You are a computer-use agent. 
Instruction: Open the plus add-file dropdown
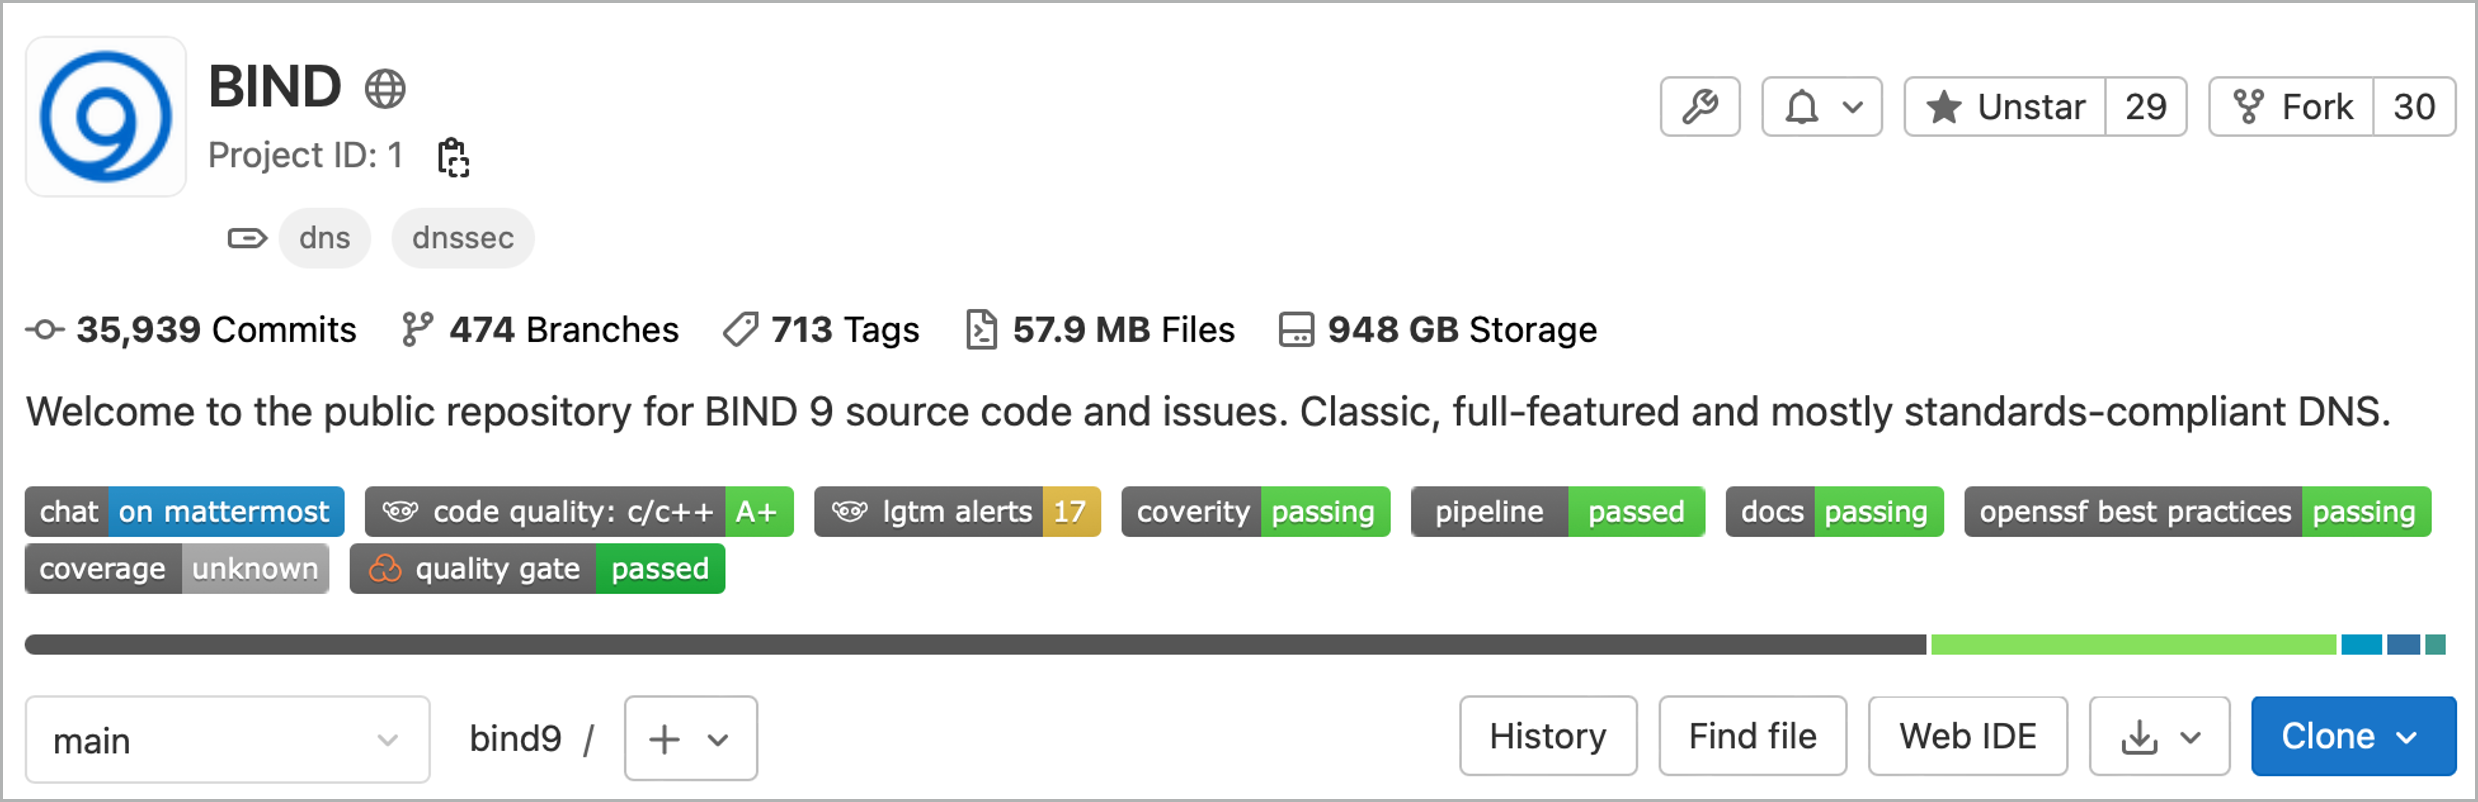(x=690, y=739)
